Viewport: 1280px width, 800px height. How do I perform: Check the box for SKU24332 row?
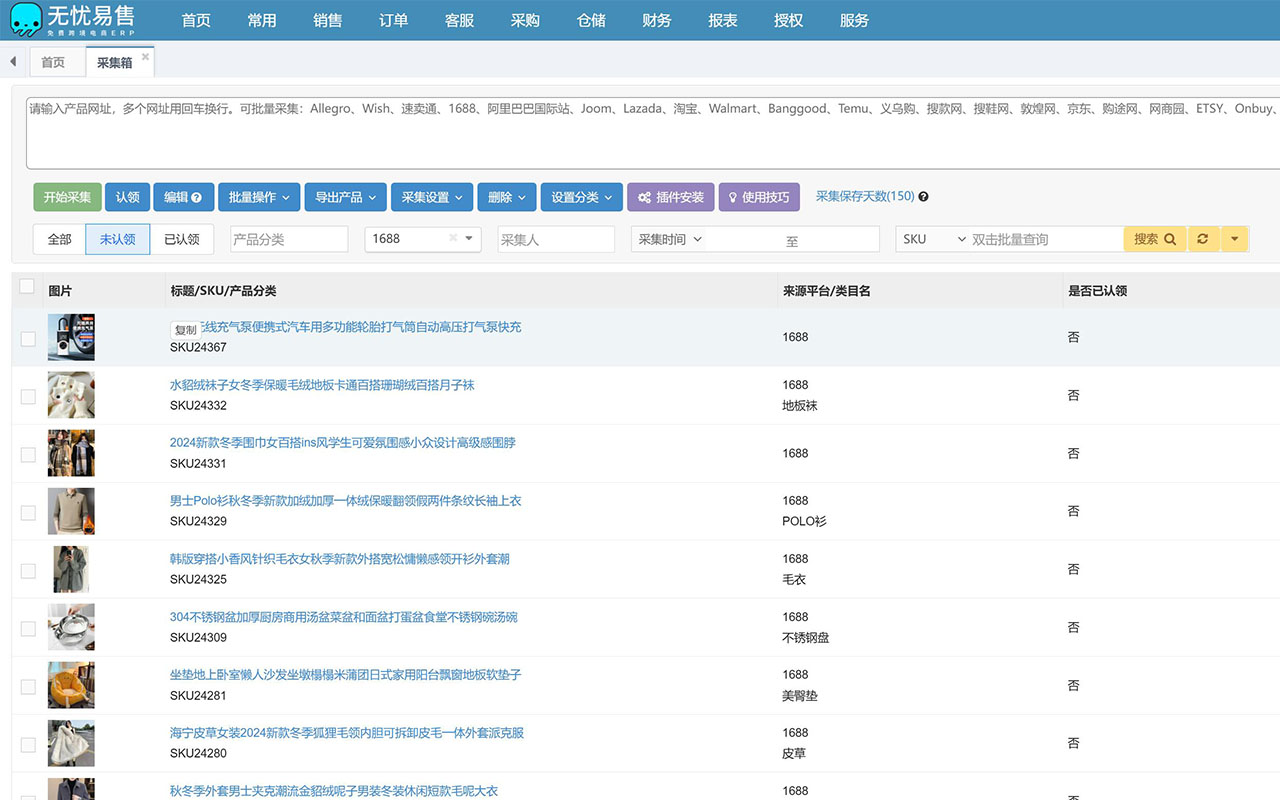[x=28, y=396]
